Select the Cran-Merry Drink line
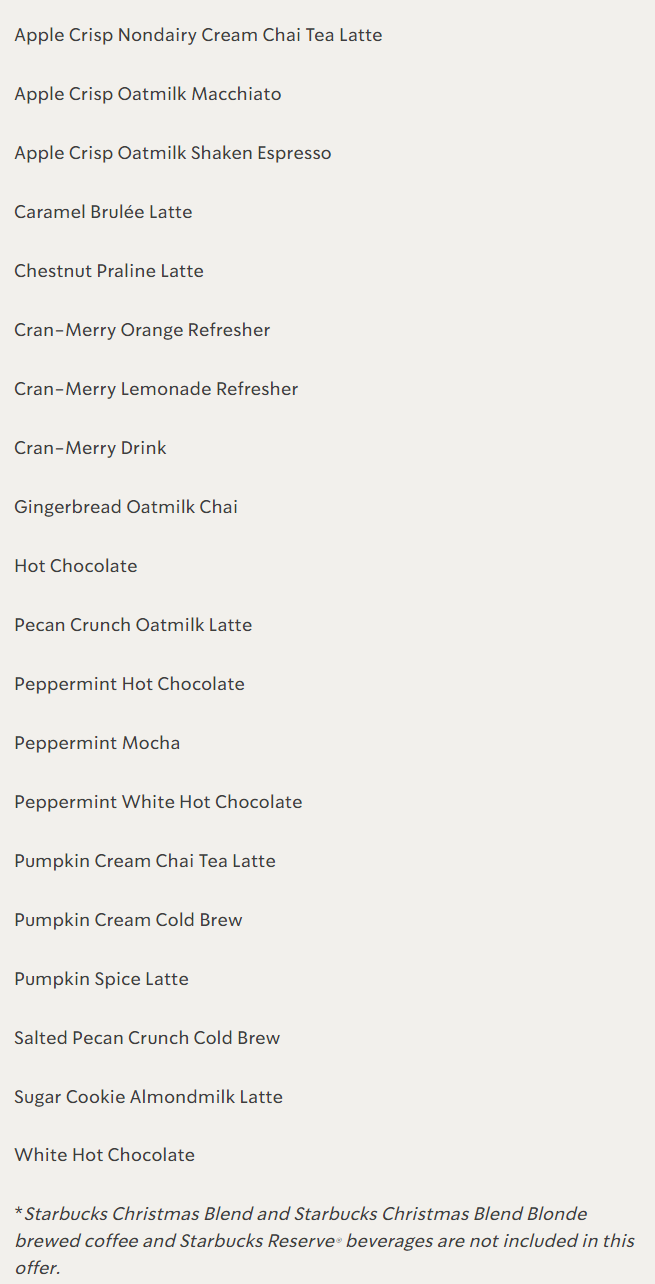655x1284 pixels. pos(90,448)
